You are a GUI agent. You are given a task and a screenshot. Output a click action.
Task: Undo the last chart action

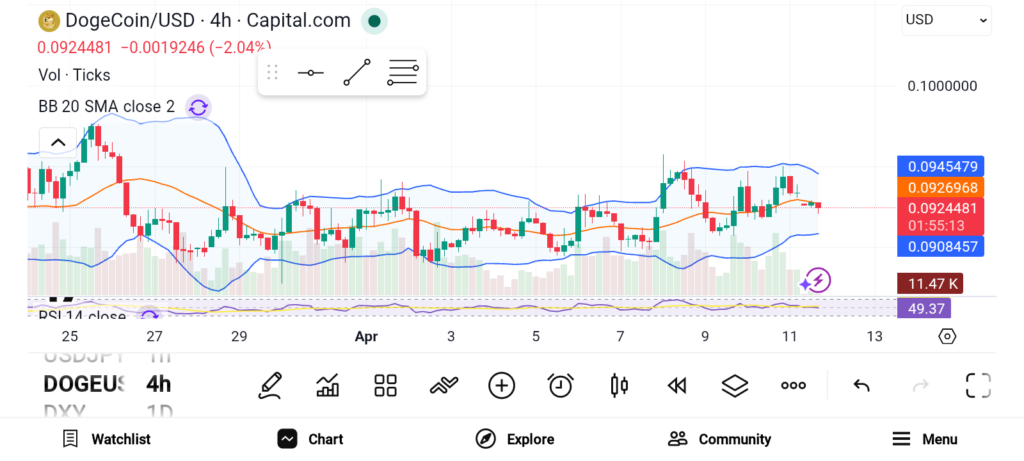pos(861,385)
